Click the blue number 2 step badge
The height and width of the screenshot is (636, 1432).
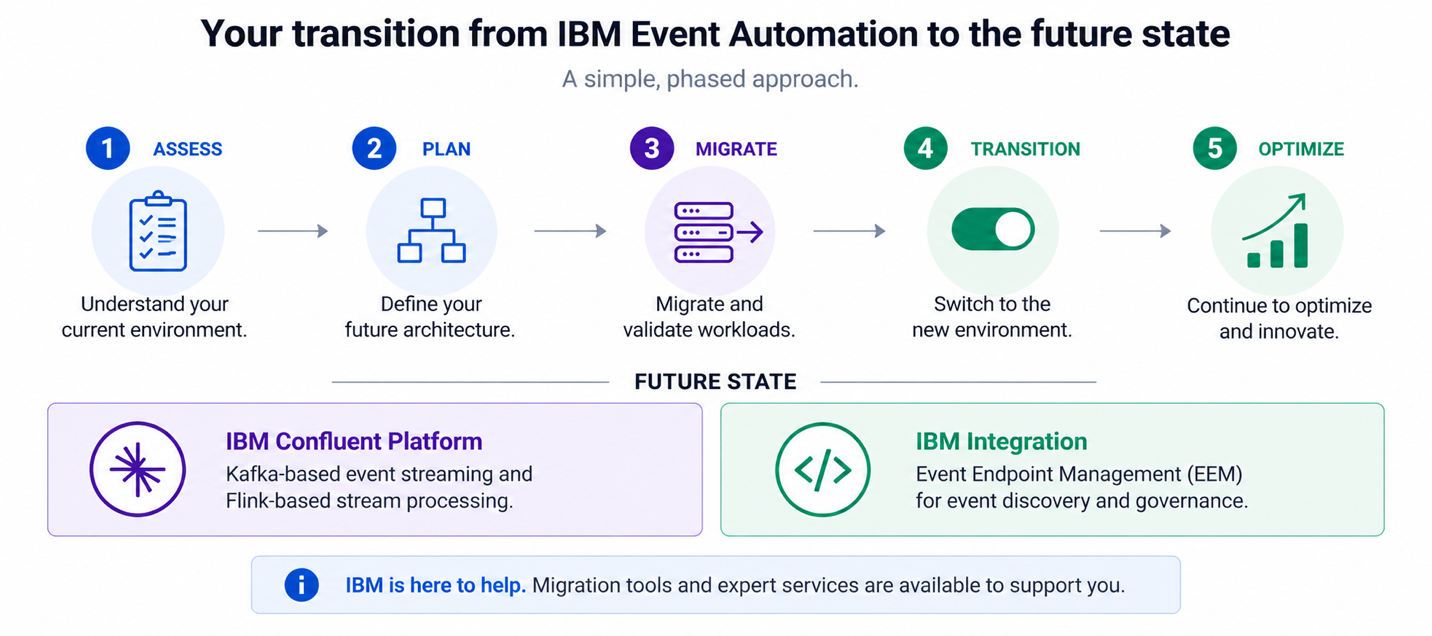click(374, 149)
